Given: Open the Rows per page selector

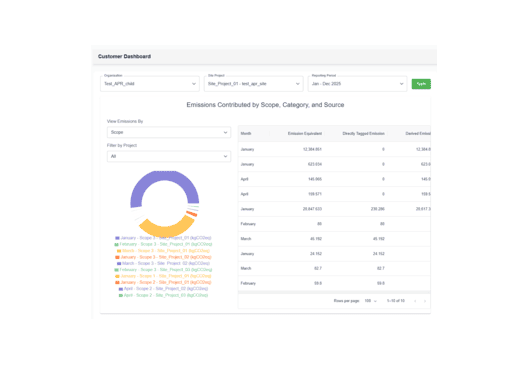Looking at the screenshot, I should tap(371, 301).
